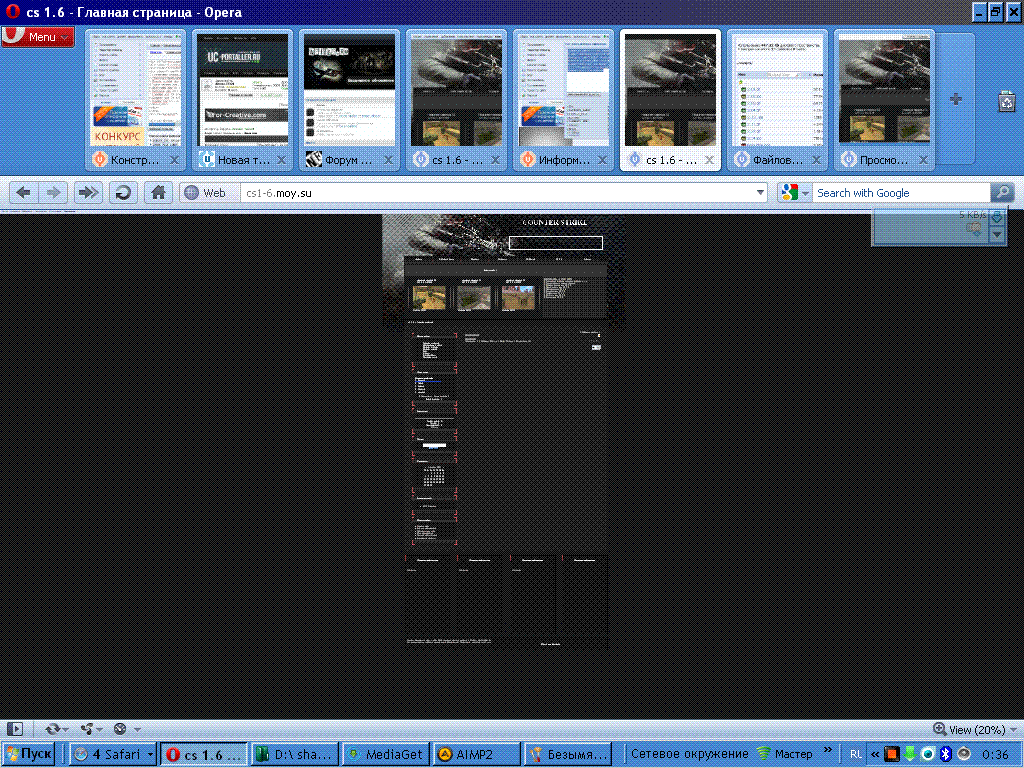Click the Google search magnifier button
The width and height of the screenshot is (1024, 768).
pos(1001,193)
